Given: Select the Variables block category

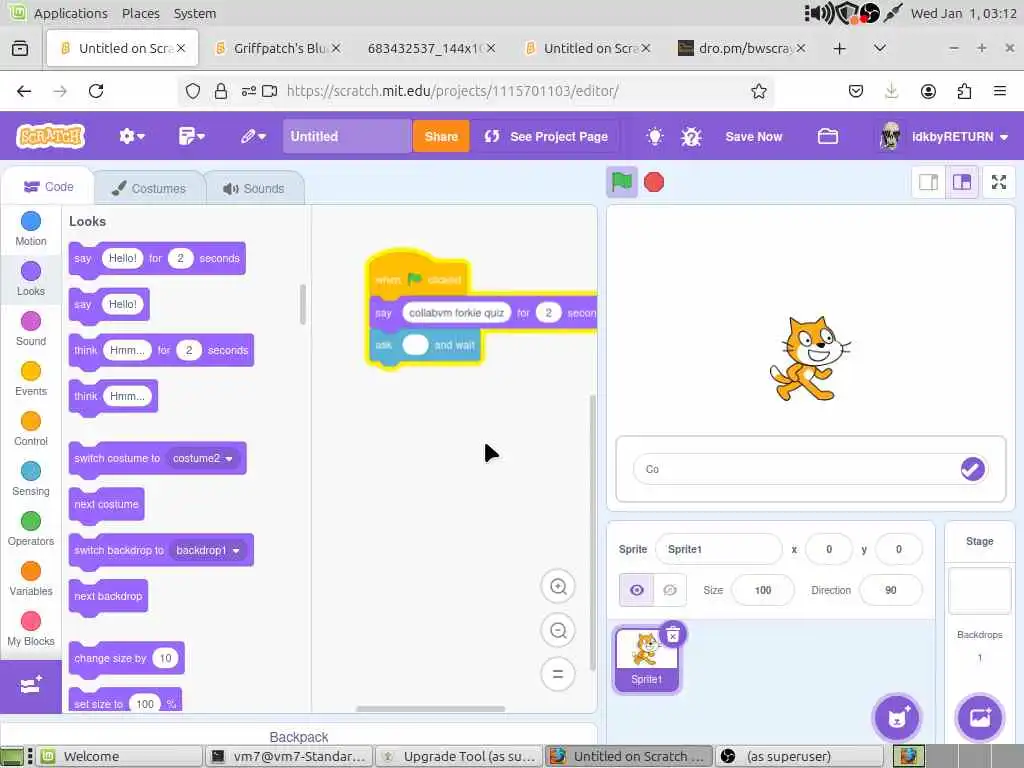Looking at the screenshot, I should [31, 579].
